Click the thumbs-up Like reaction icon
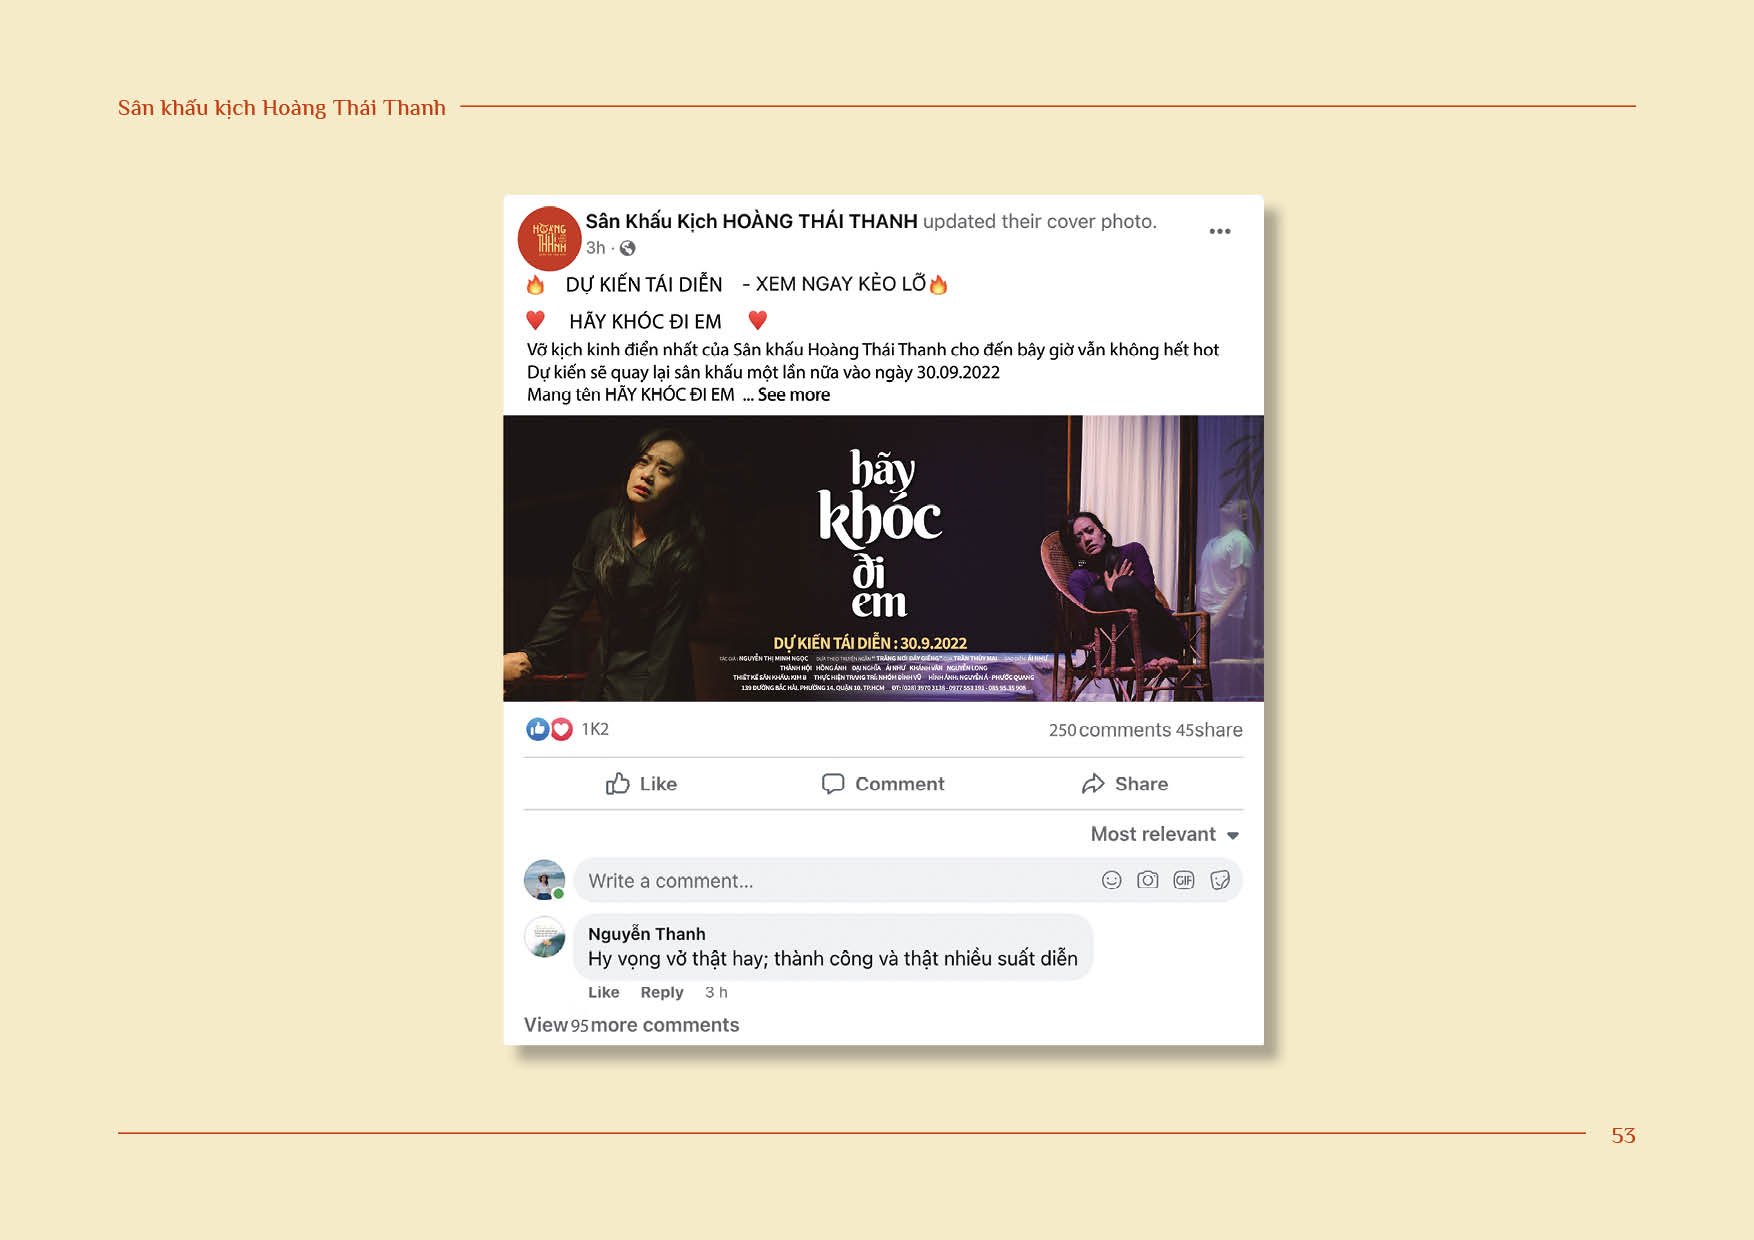 pos(537,729)
